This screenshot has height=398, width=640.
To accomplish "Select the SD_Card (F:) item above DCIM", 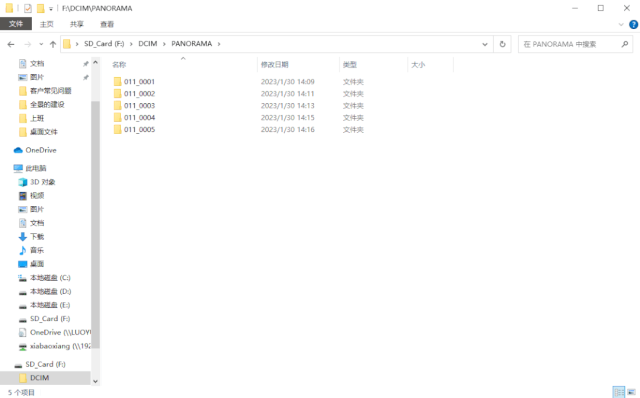I will pos(45,364).
